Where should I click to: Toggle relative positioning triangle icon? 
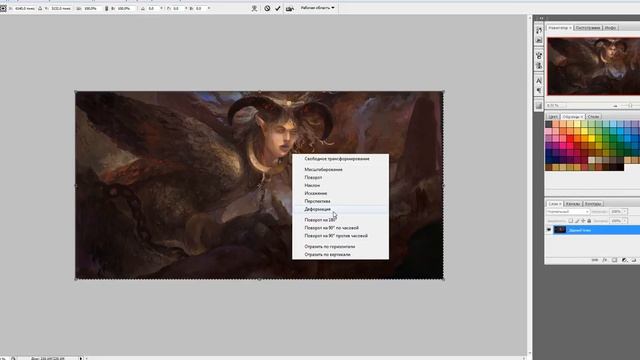click(40, 8)
